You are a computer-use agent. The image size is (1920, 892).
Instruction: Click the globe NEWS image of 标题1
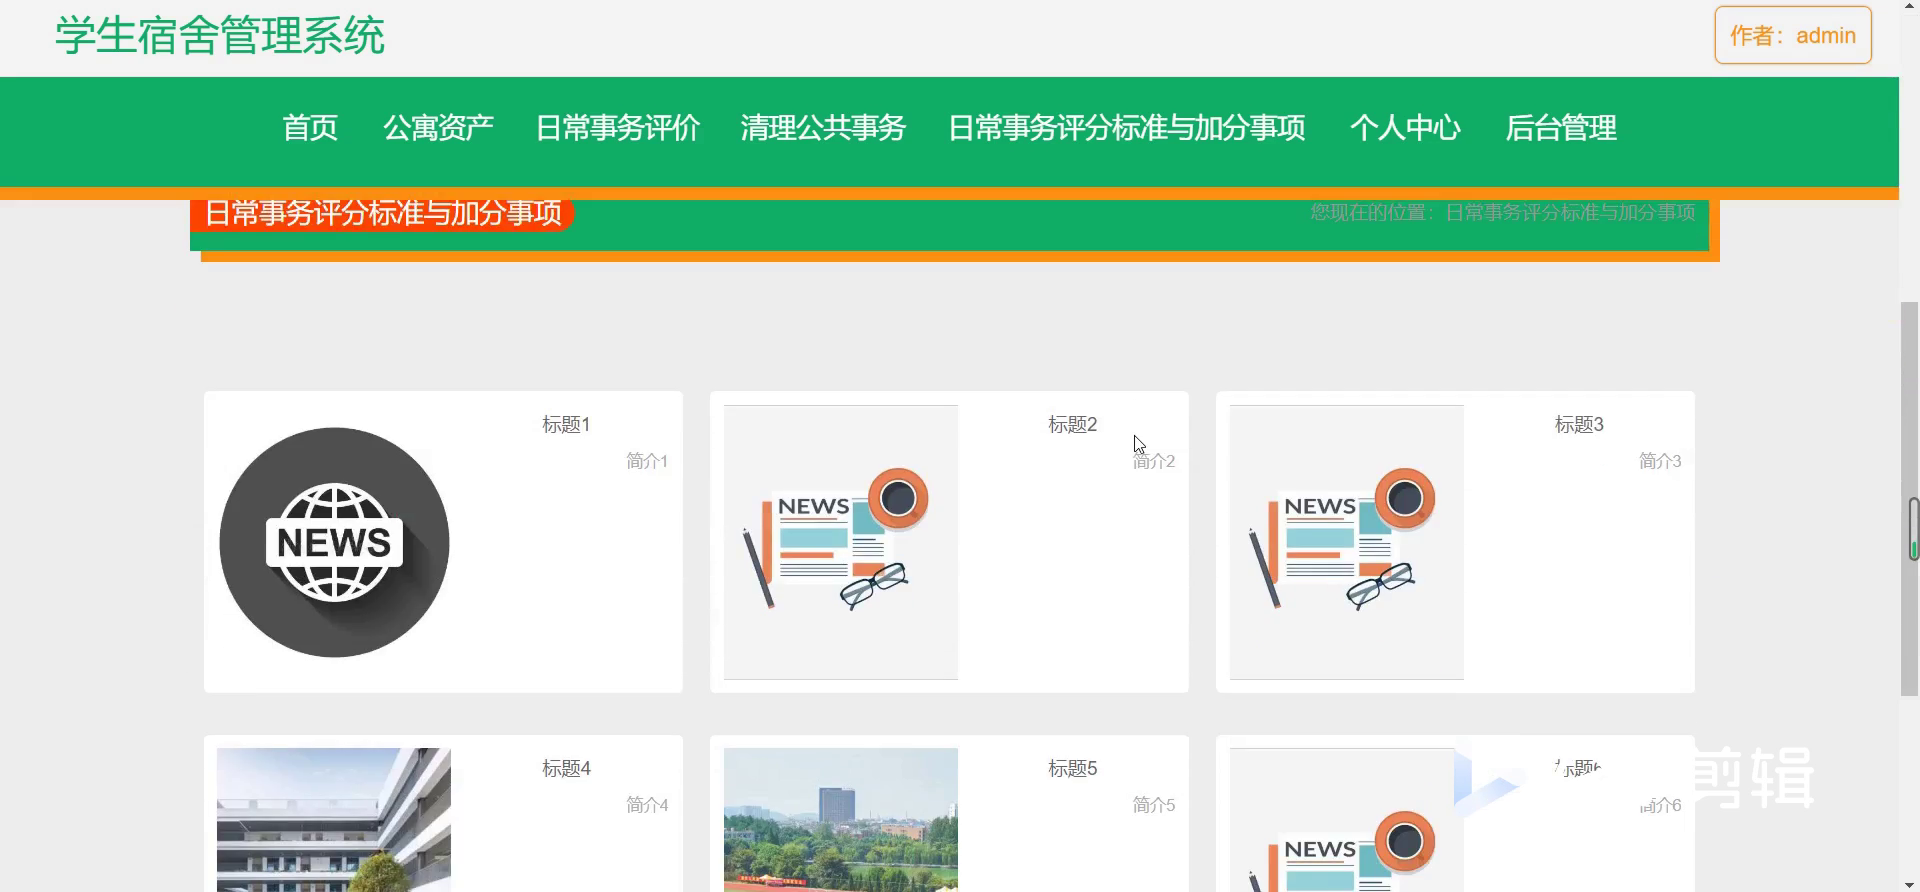click(334, 542)
